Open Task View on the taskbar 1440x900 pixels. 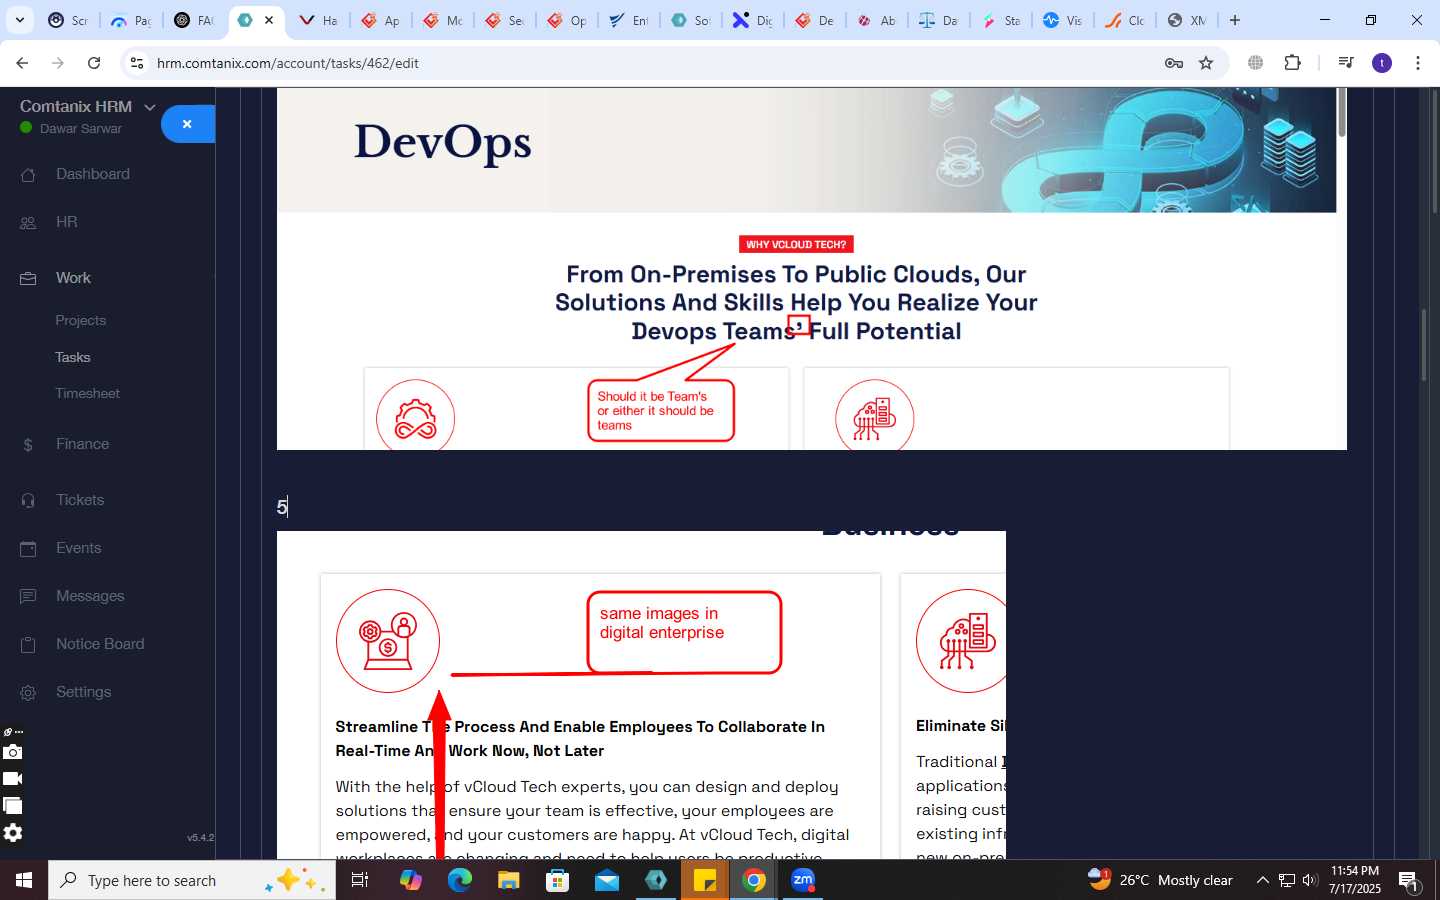[360, 880]
